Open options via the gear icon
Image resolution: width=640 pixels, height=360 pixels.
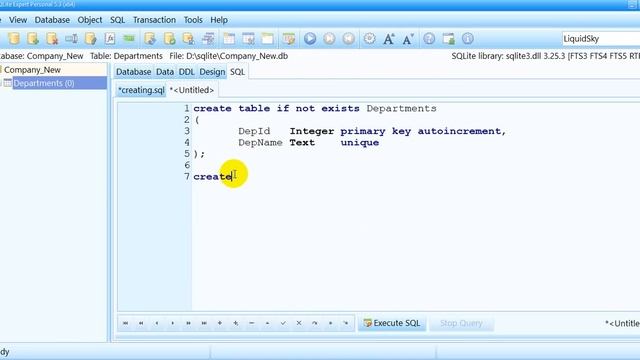coord(369,39)
